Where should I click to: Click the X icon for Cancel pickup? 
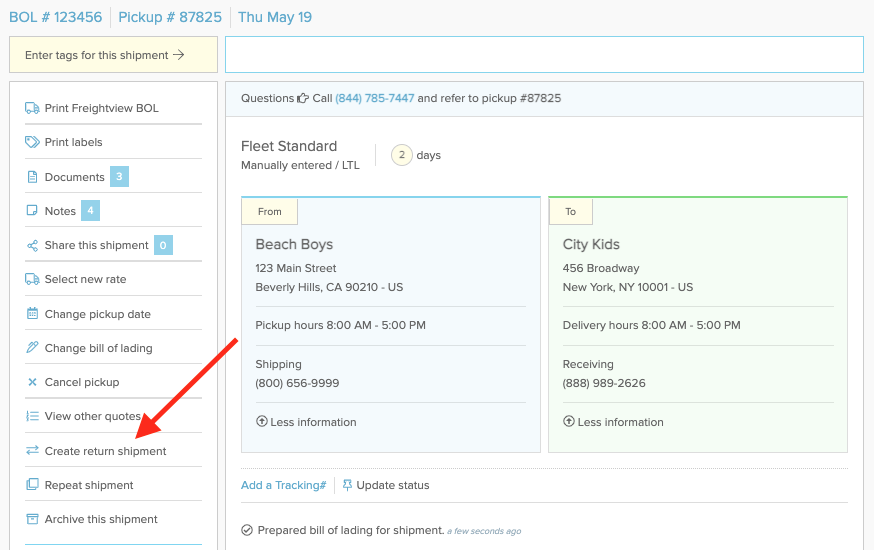(32, 382)
